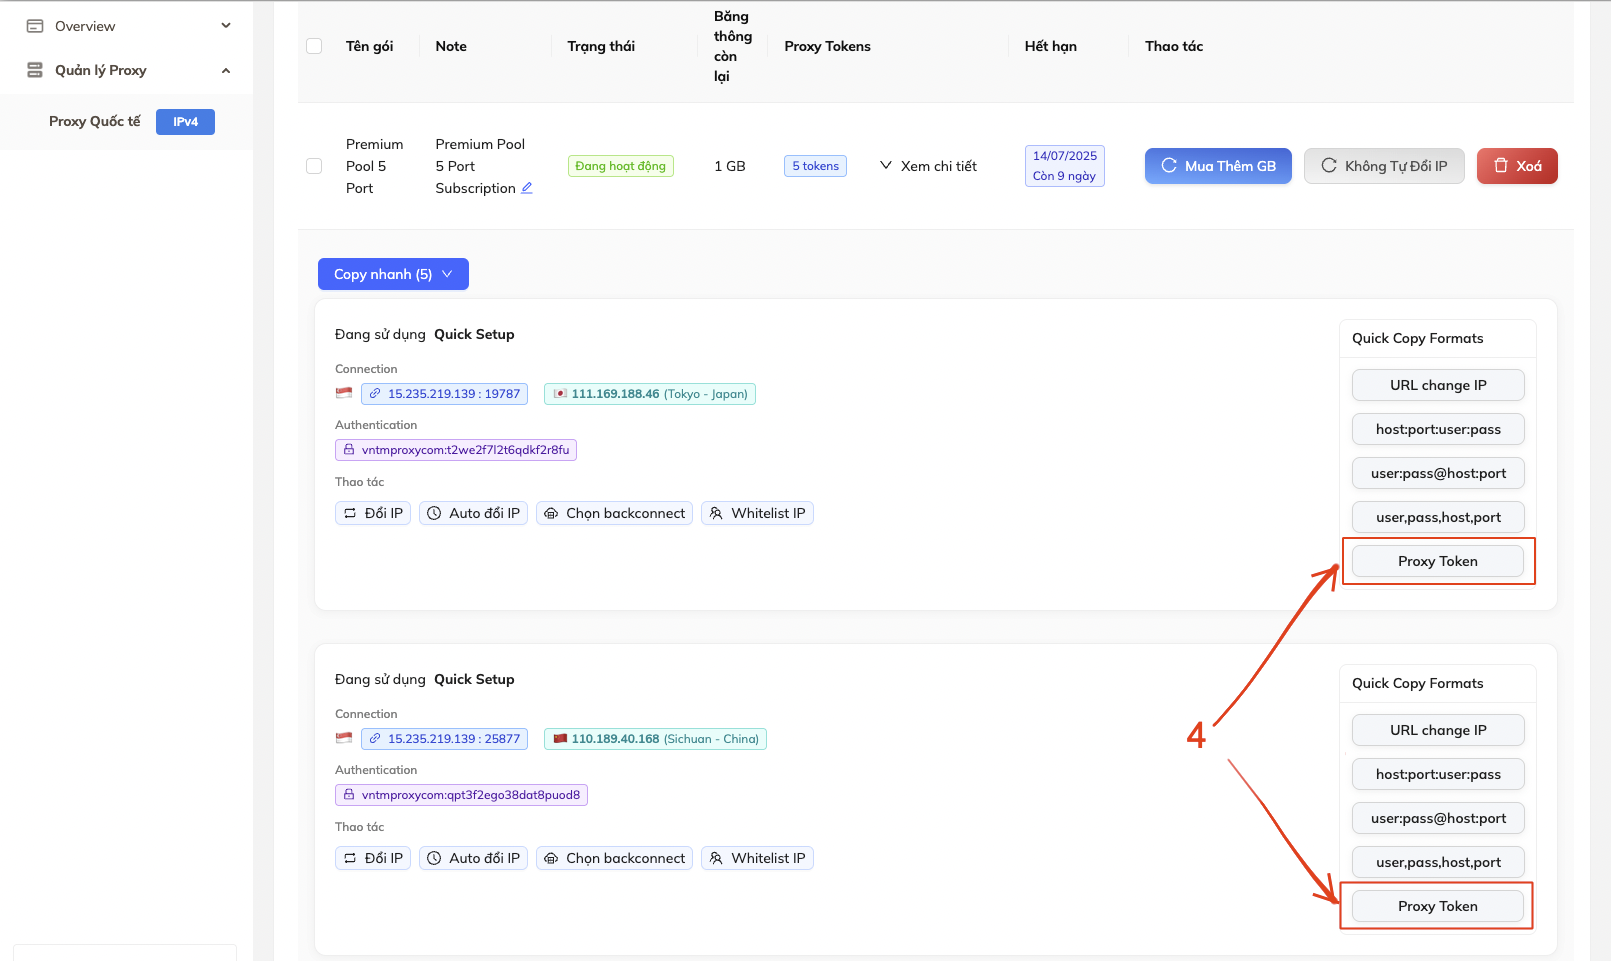Click the China flag IP 110.189.40.168 tag
Viewport: 1611px width, 961px height.
[655, 739]
